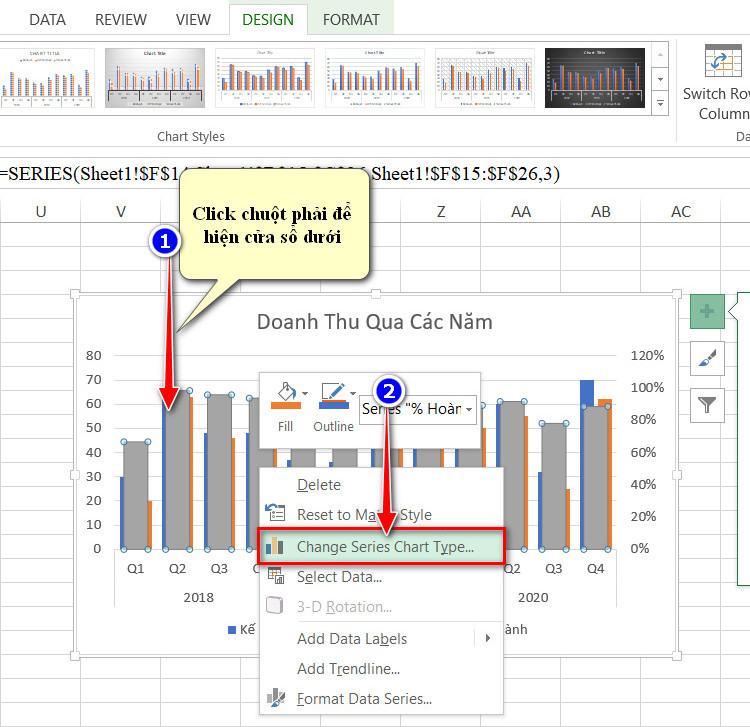
Task: Click the blue Kế legend entry
Action: click(x=242, y=629)
